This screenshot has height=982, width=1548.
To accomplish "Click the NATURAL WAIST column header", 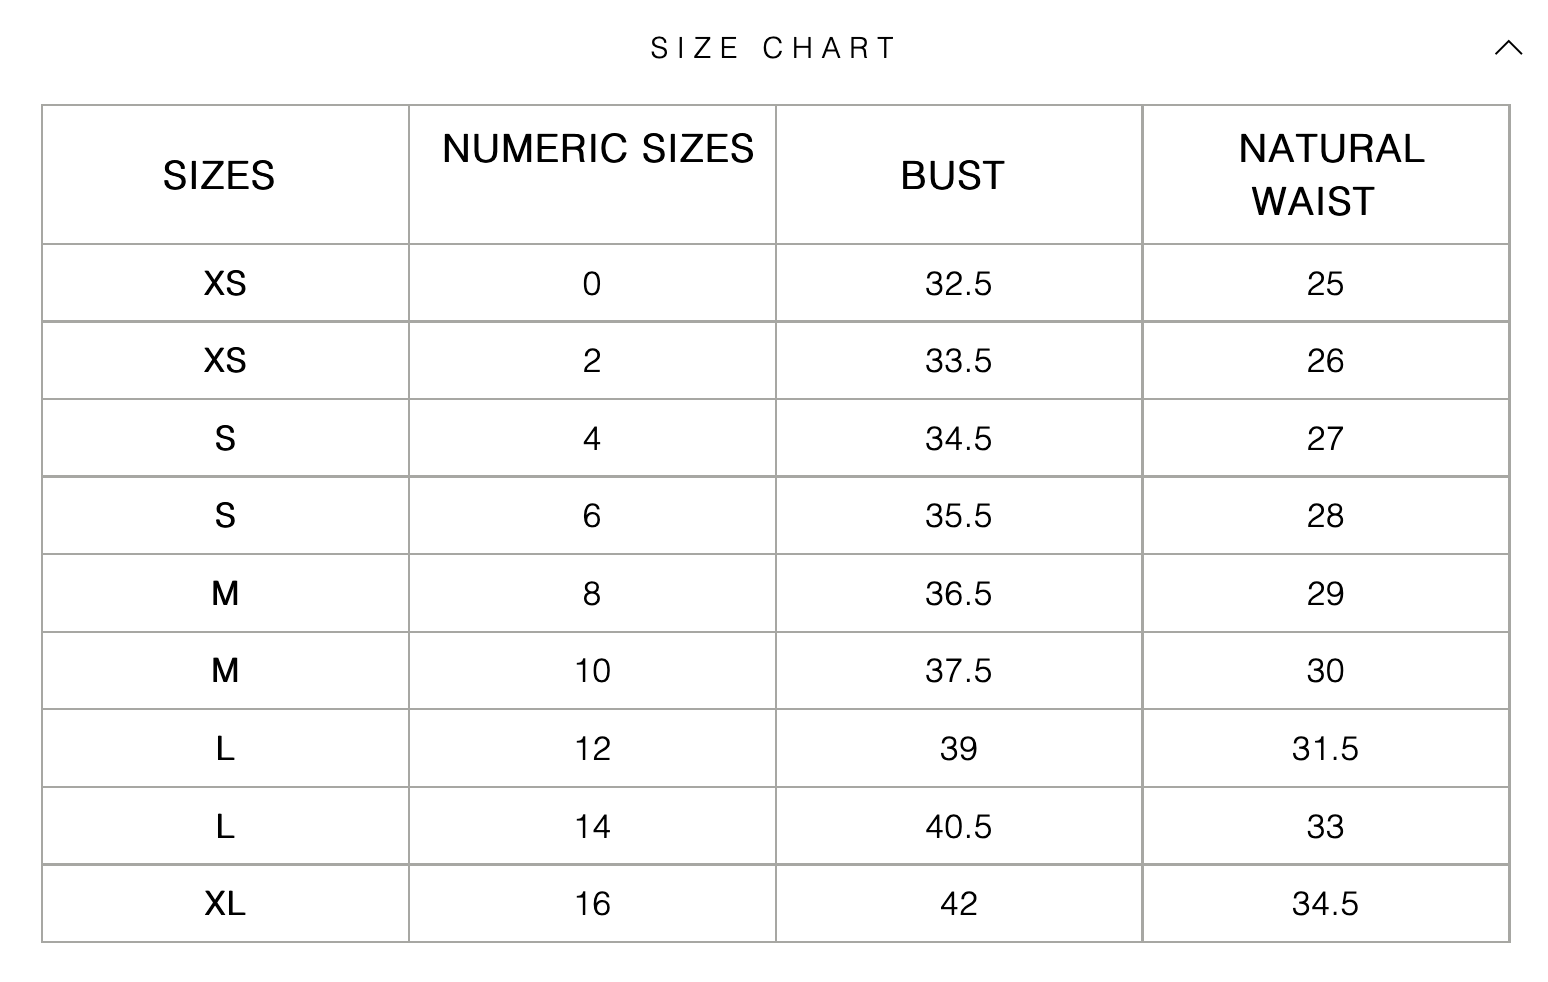I will click(1330, 175).
